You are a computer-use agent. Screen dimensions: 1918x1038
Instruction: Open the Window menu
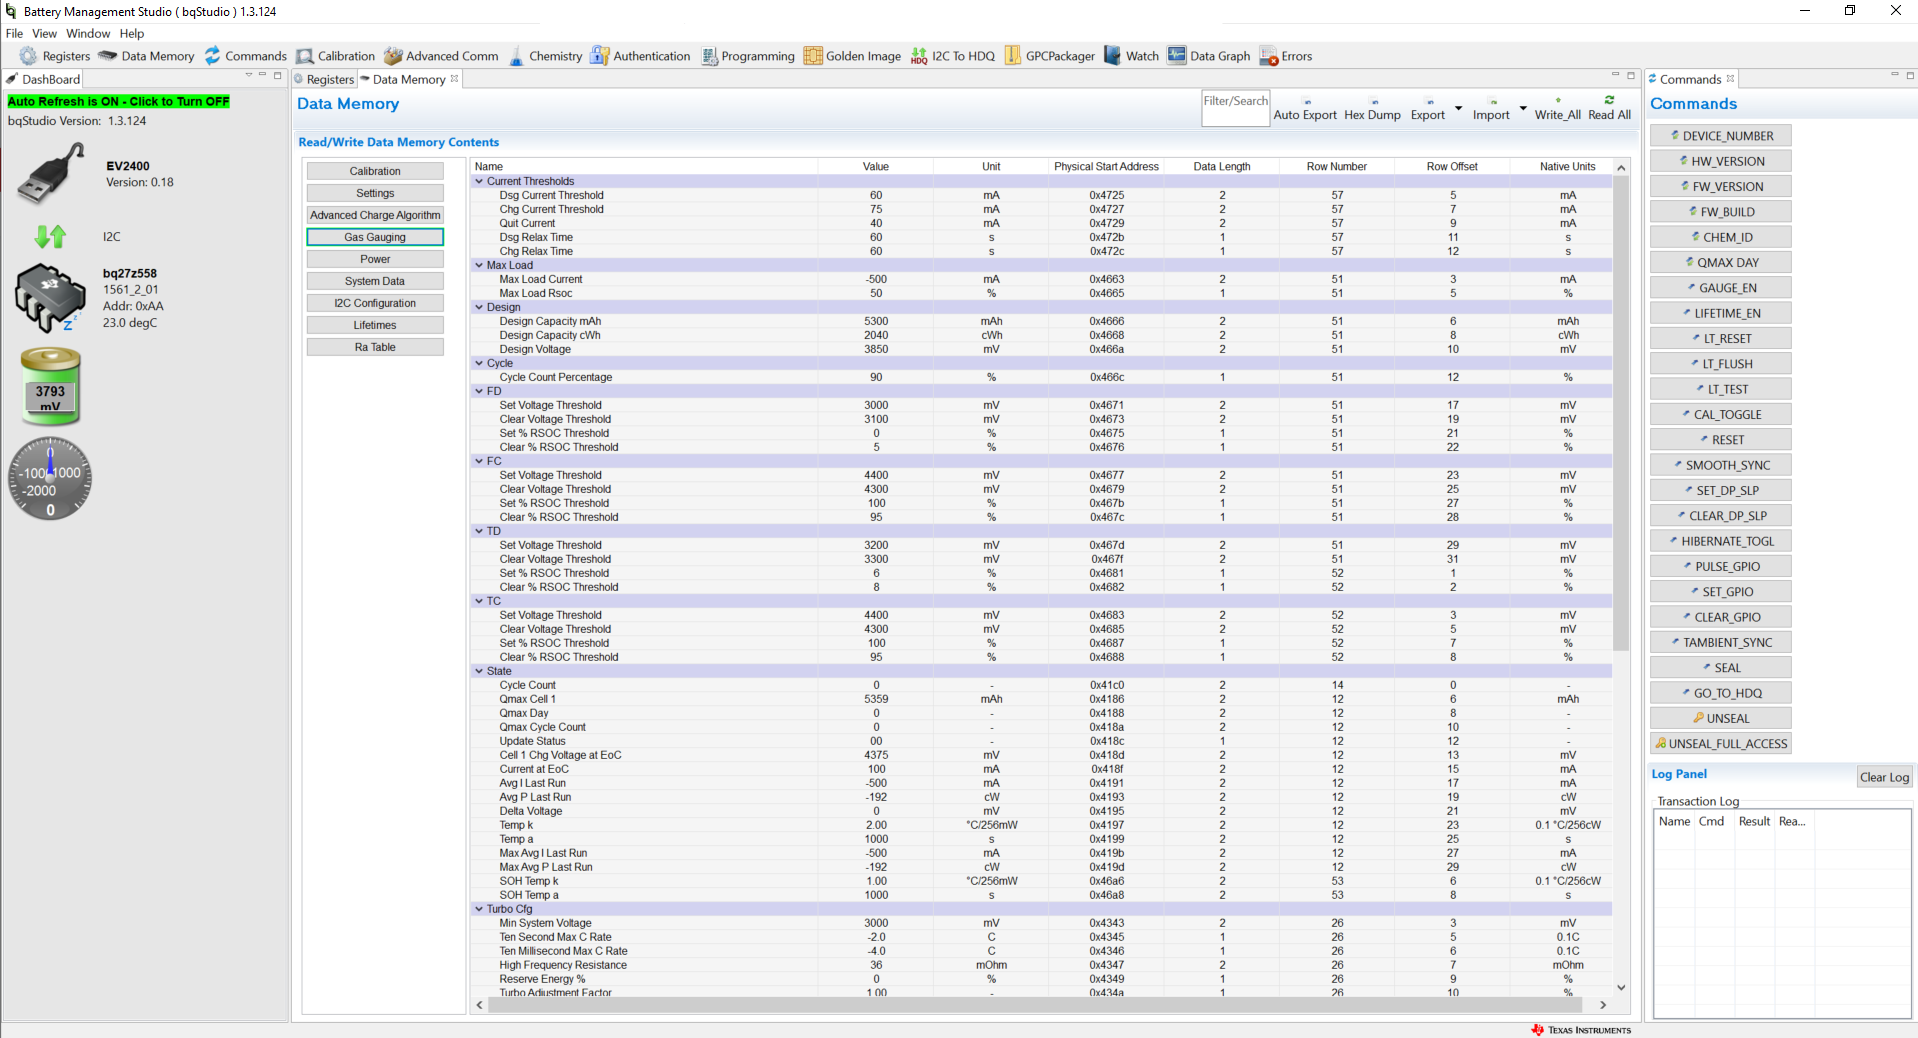click(88, 33)
